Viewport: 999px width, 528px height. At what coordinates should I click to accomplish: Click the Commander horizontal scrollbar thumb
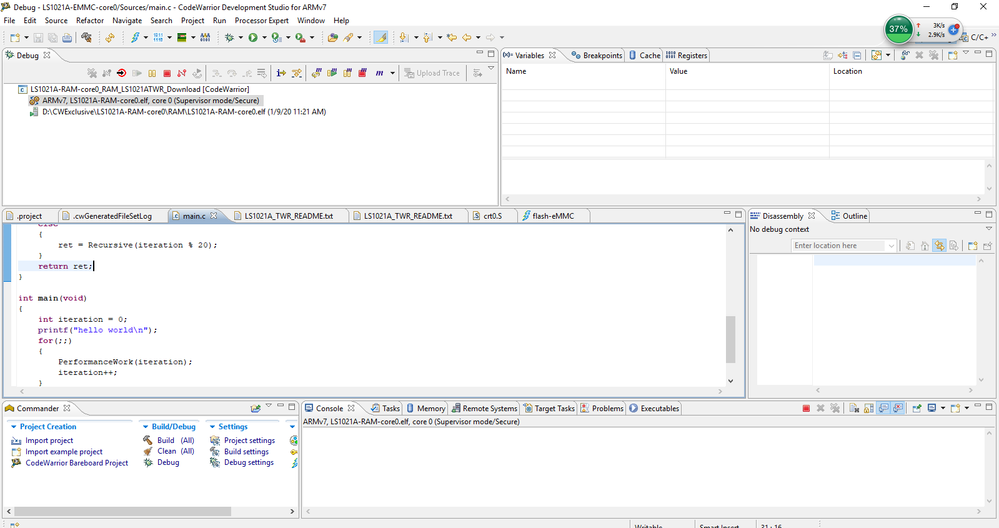122,511
